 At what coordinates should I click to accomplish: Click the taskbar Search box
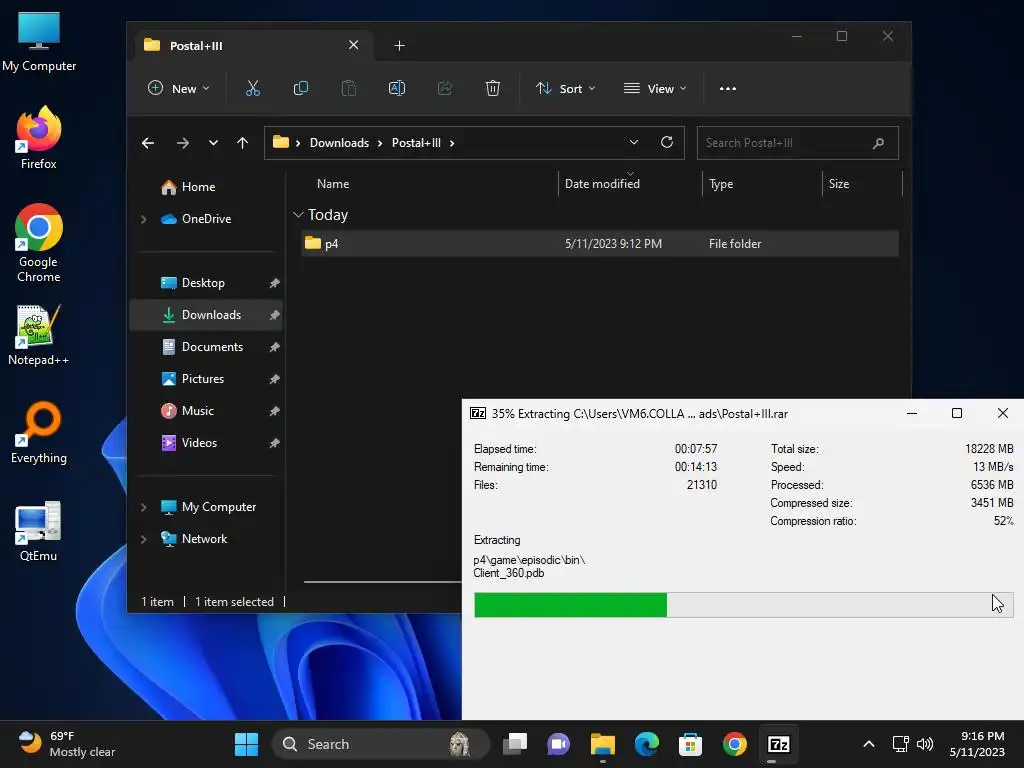(379, 744)
